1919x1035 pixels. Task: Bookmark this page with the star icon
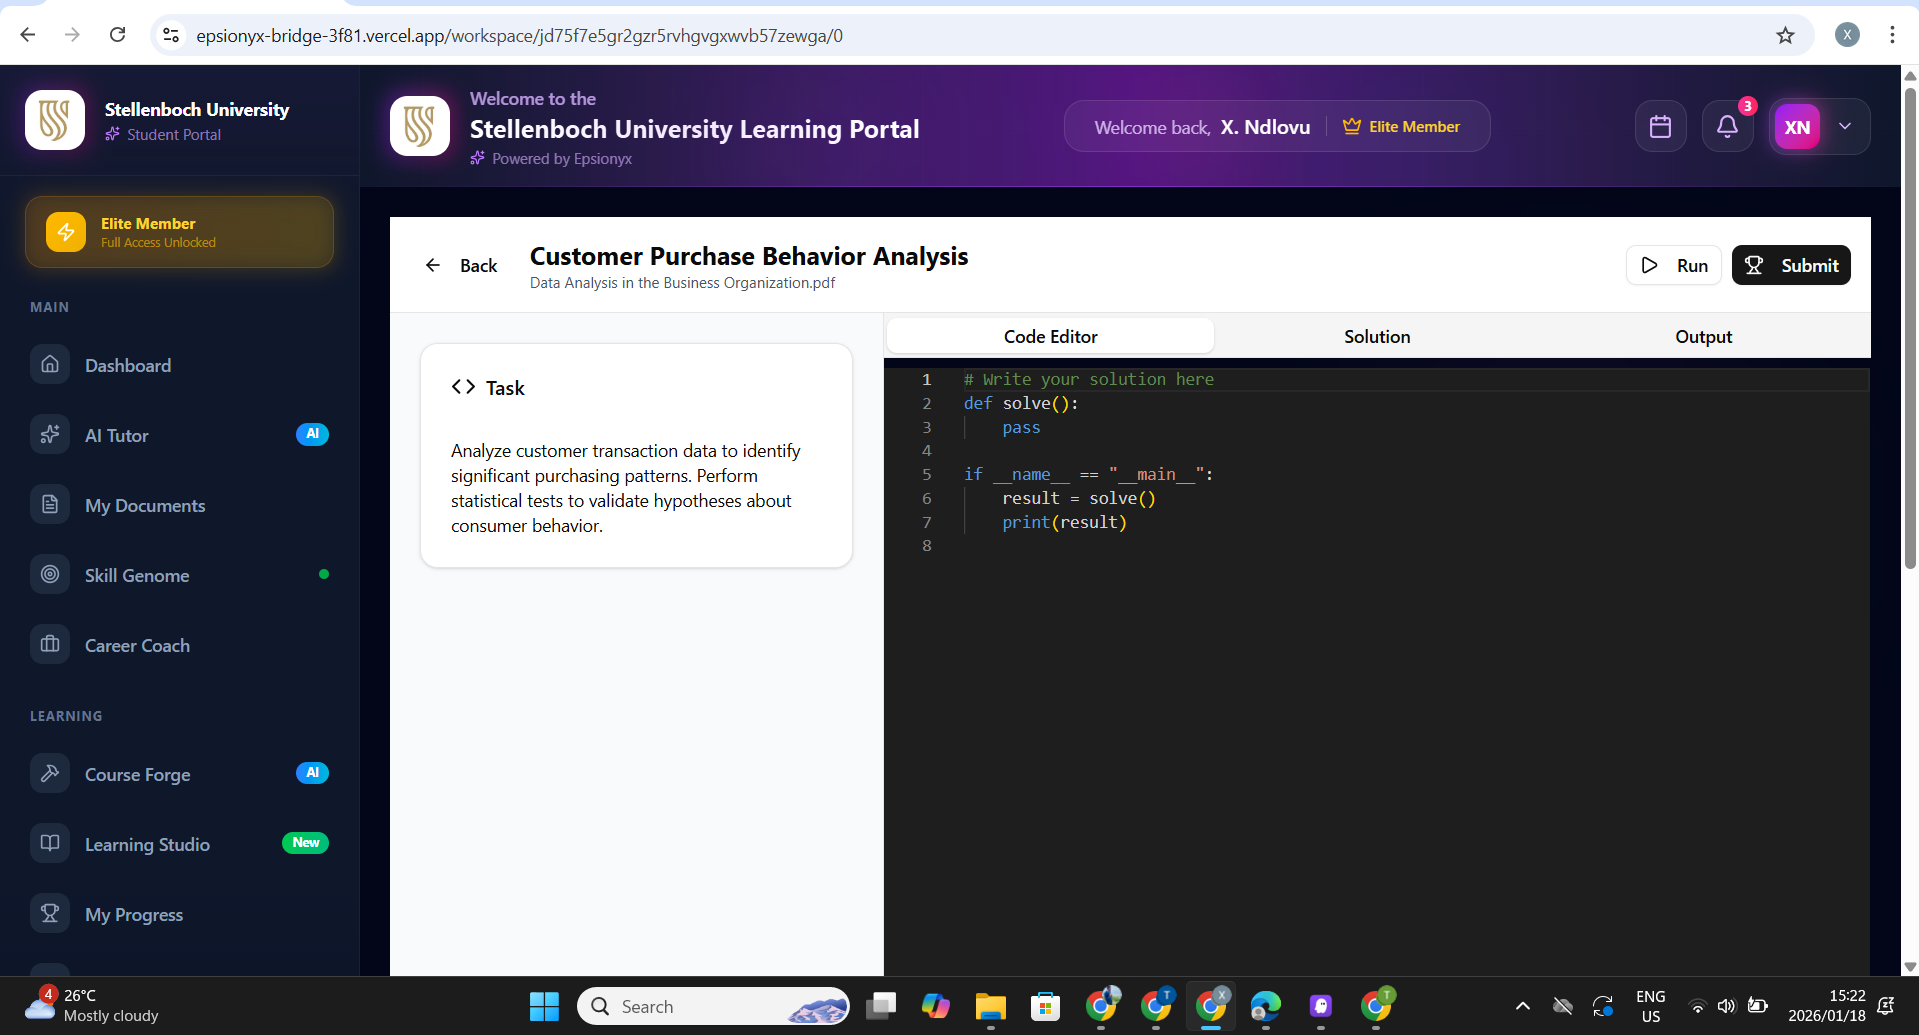1785,35
